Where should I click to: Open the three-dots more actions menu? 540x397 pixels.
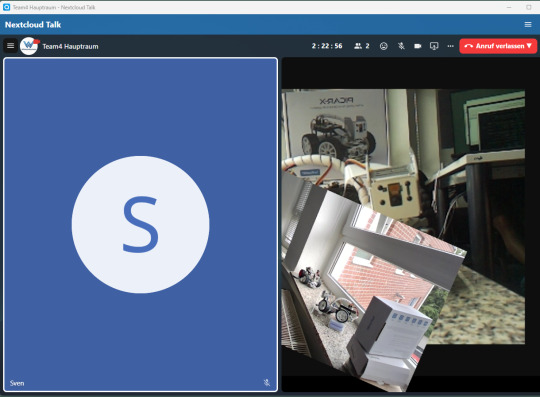[x=450, y=46]
